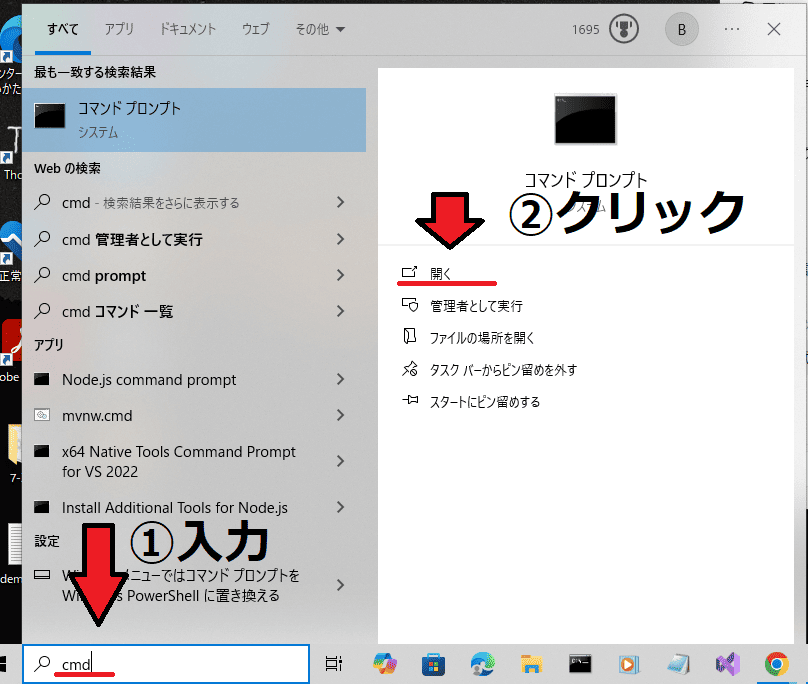Screen dimensions: 808x684
Task: Open the B user account avatar
Action: tap(681, 29)
